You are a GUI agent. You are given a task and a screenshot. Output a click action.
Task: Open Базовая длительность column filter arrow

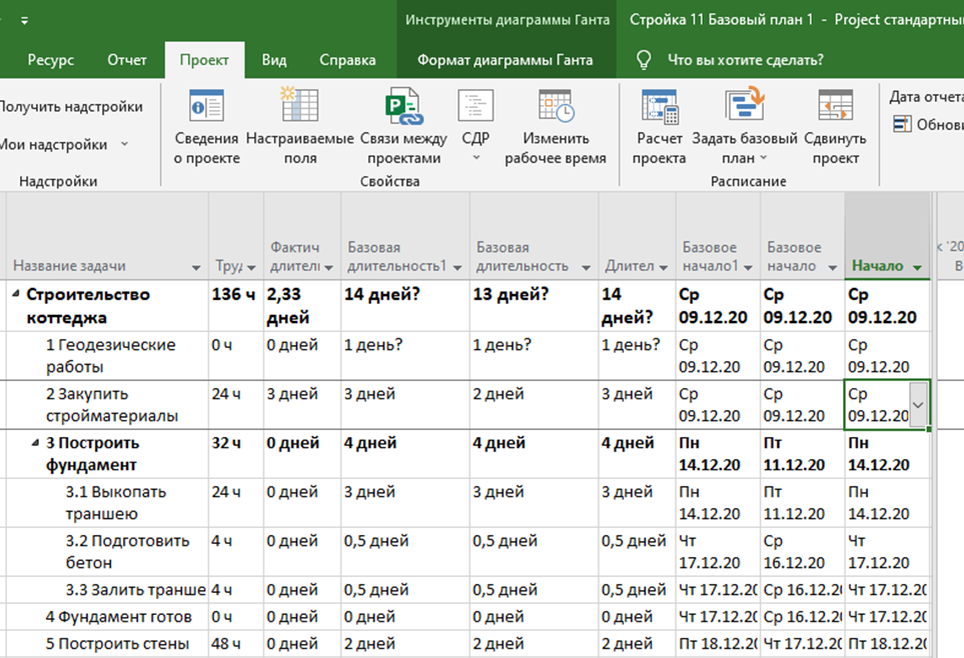tap(586, 268)
